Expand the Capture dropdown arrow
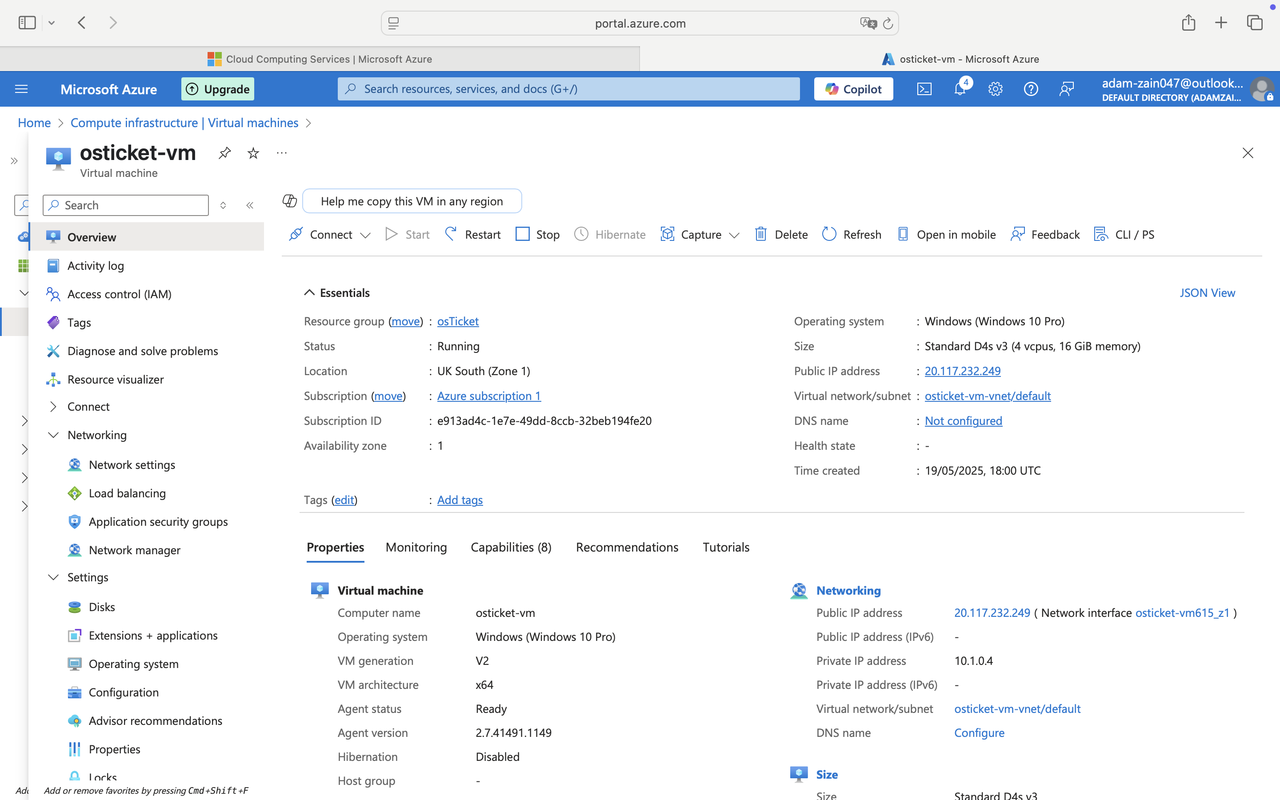1280x800 pixels. coord(734,235)
